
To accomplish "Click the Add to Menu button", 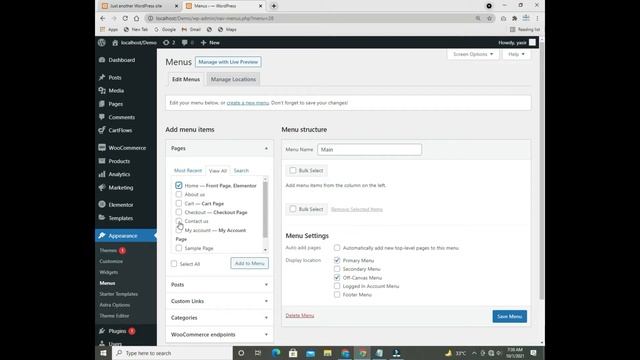I will pos(249,263).
